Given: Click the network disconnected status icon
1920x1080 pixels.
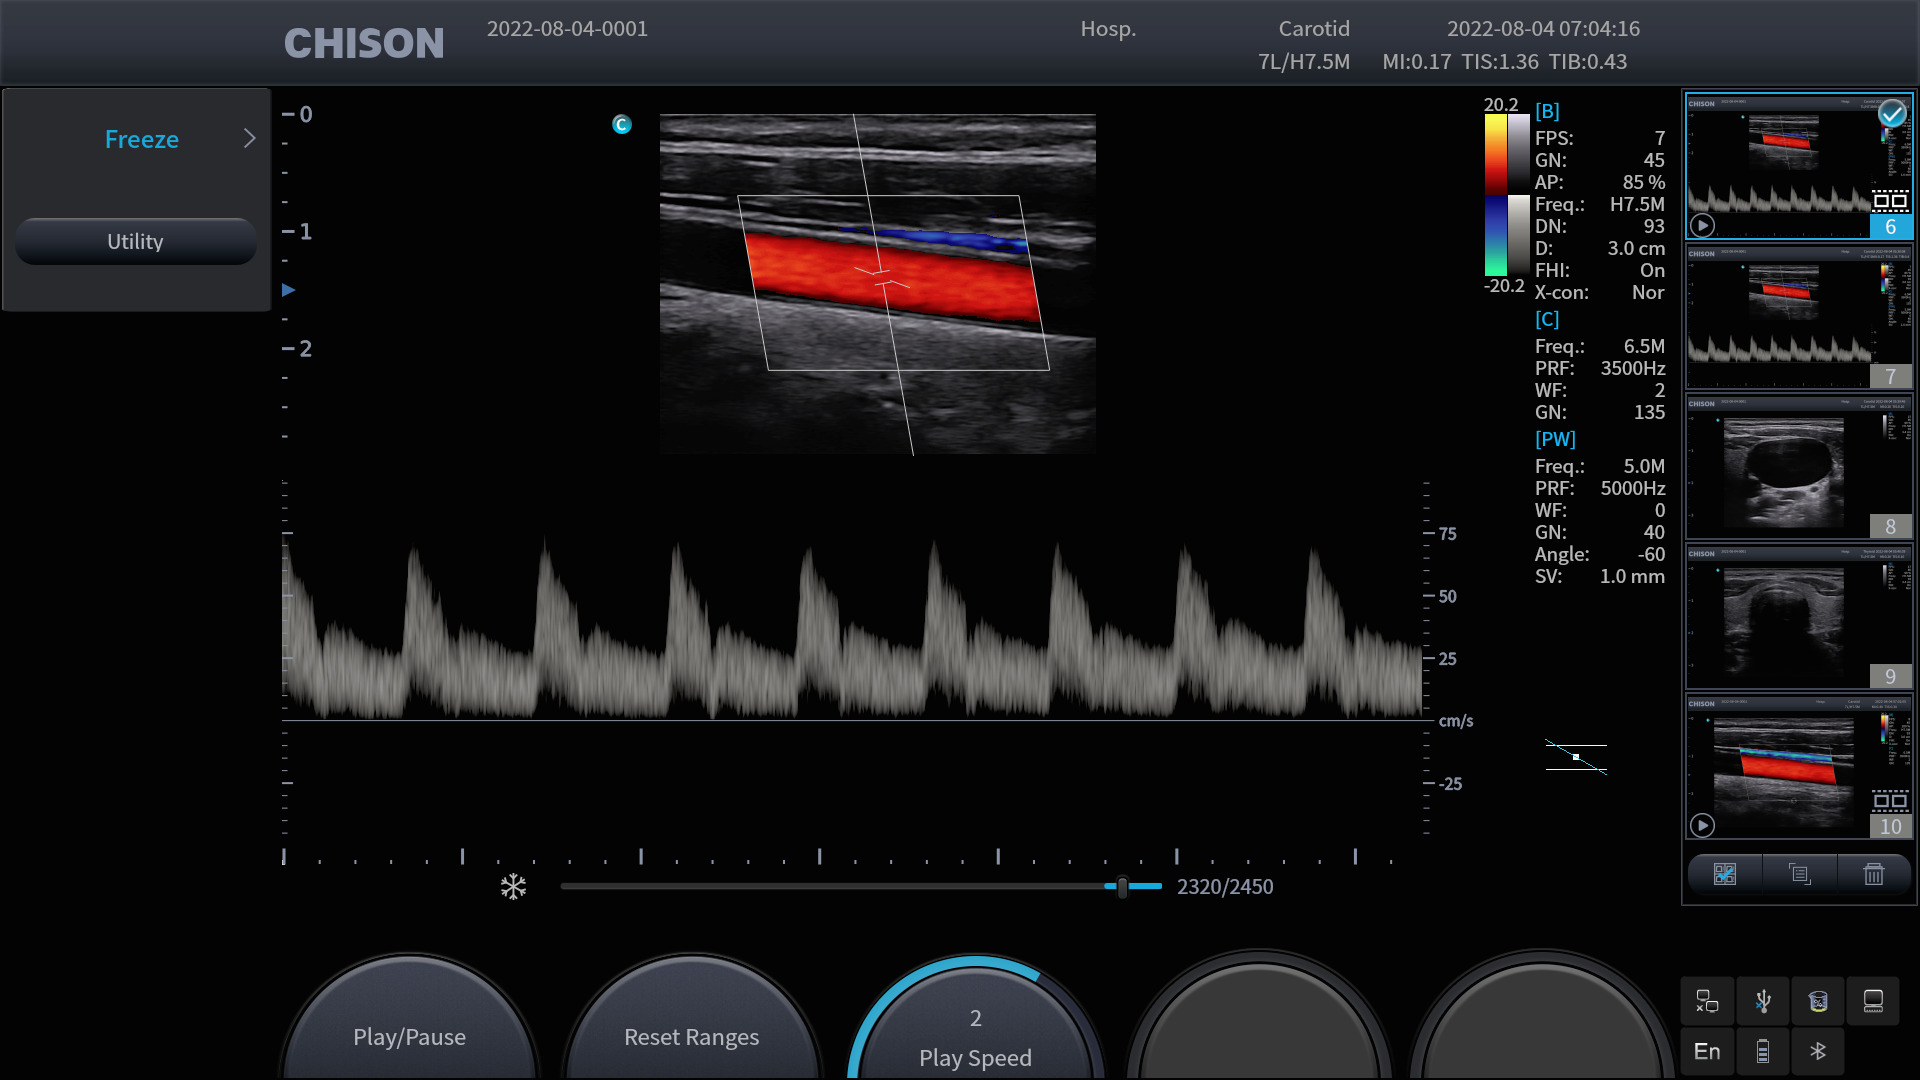Looking at the screenshot, I should point(1707,1001).
